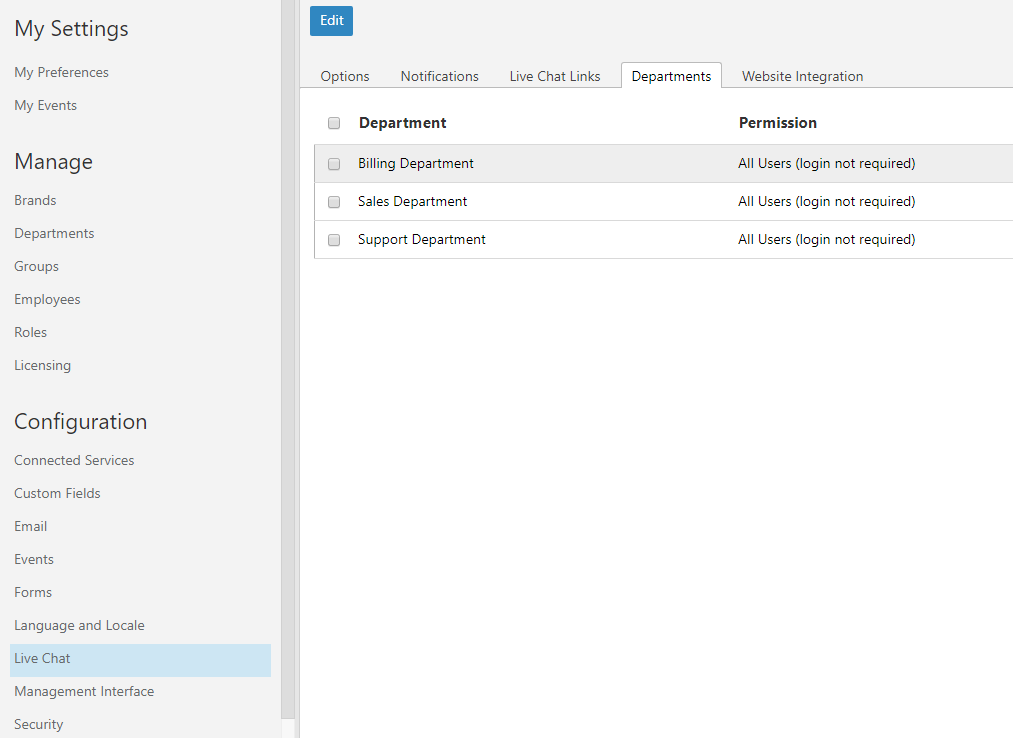1013x738 pixels.
Task: Navigate to Employees in sidebar
Action: pyautogui.click(x=47, y=299)
